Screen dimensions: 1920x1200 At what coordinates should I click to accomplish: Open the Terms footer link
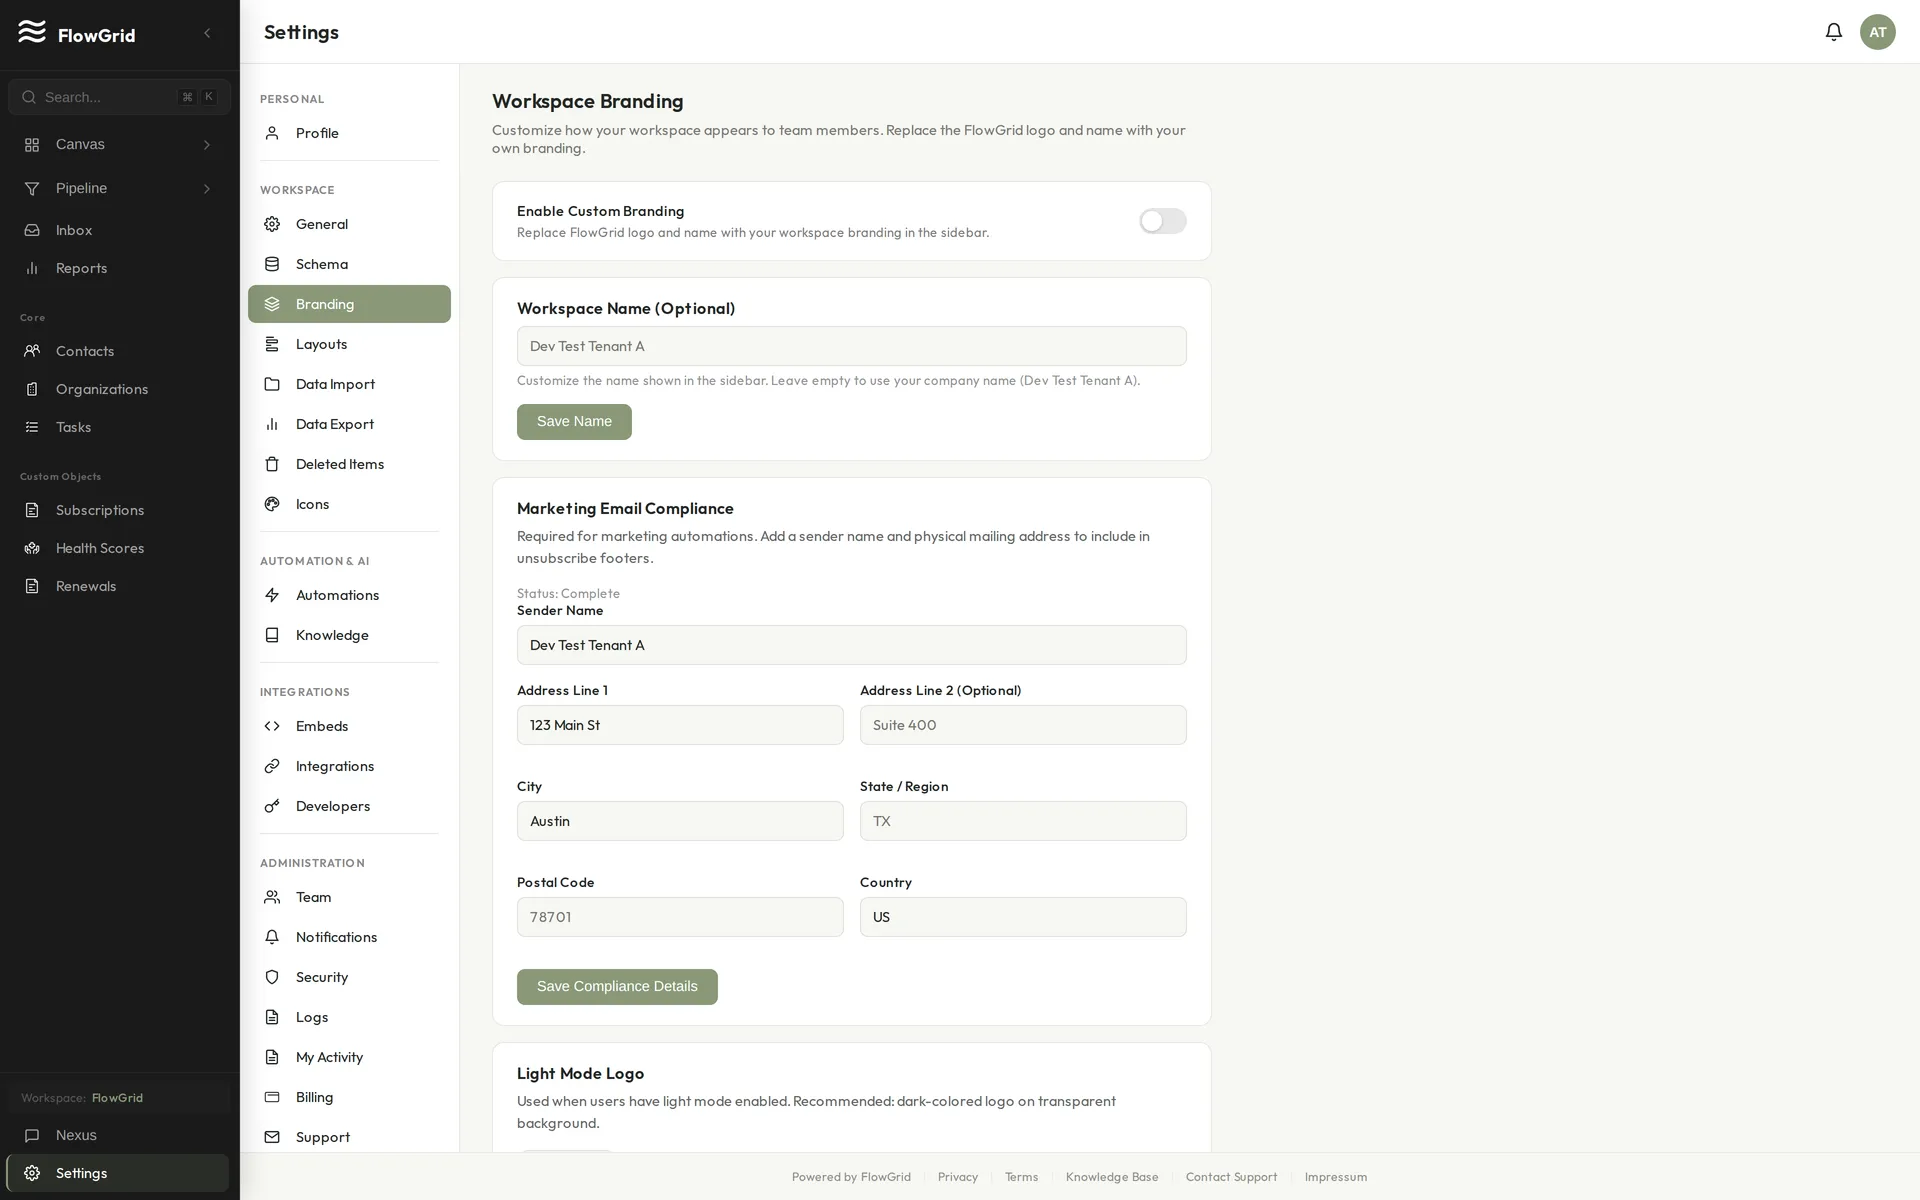[1021, 1177]
